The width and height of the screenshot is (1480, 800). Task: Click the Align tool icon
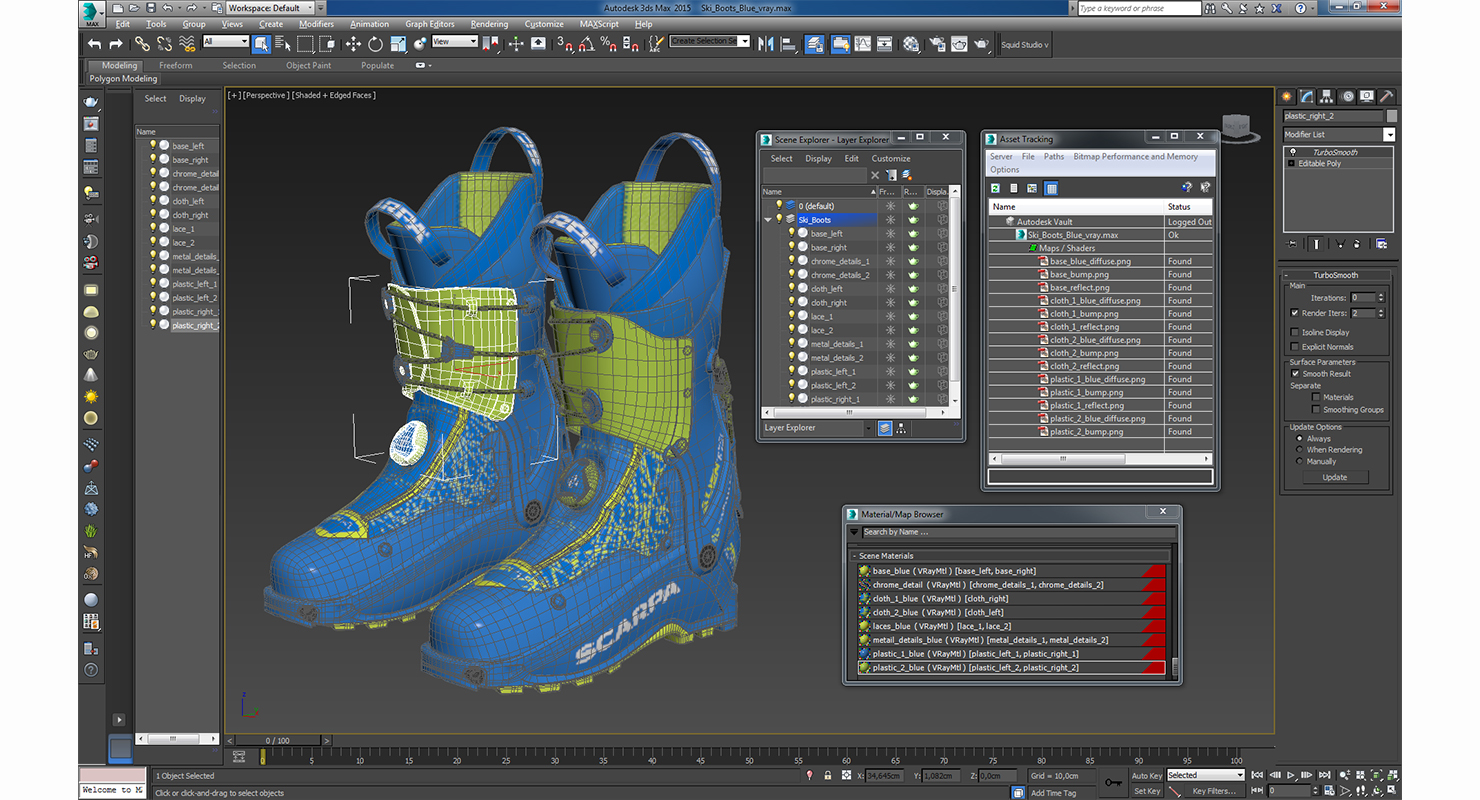coord(788,44)
